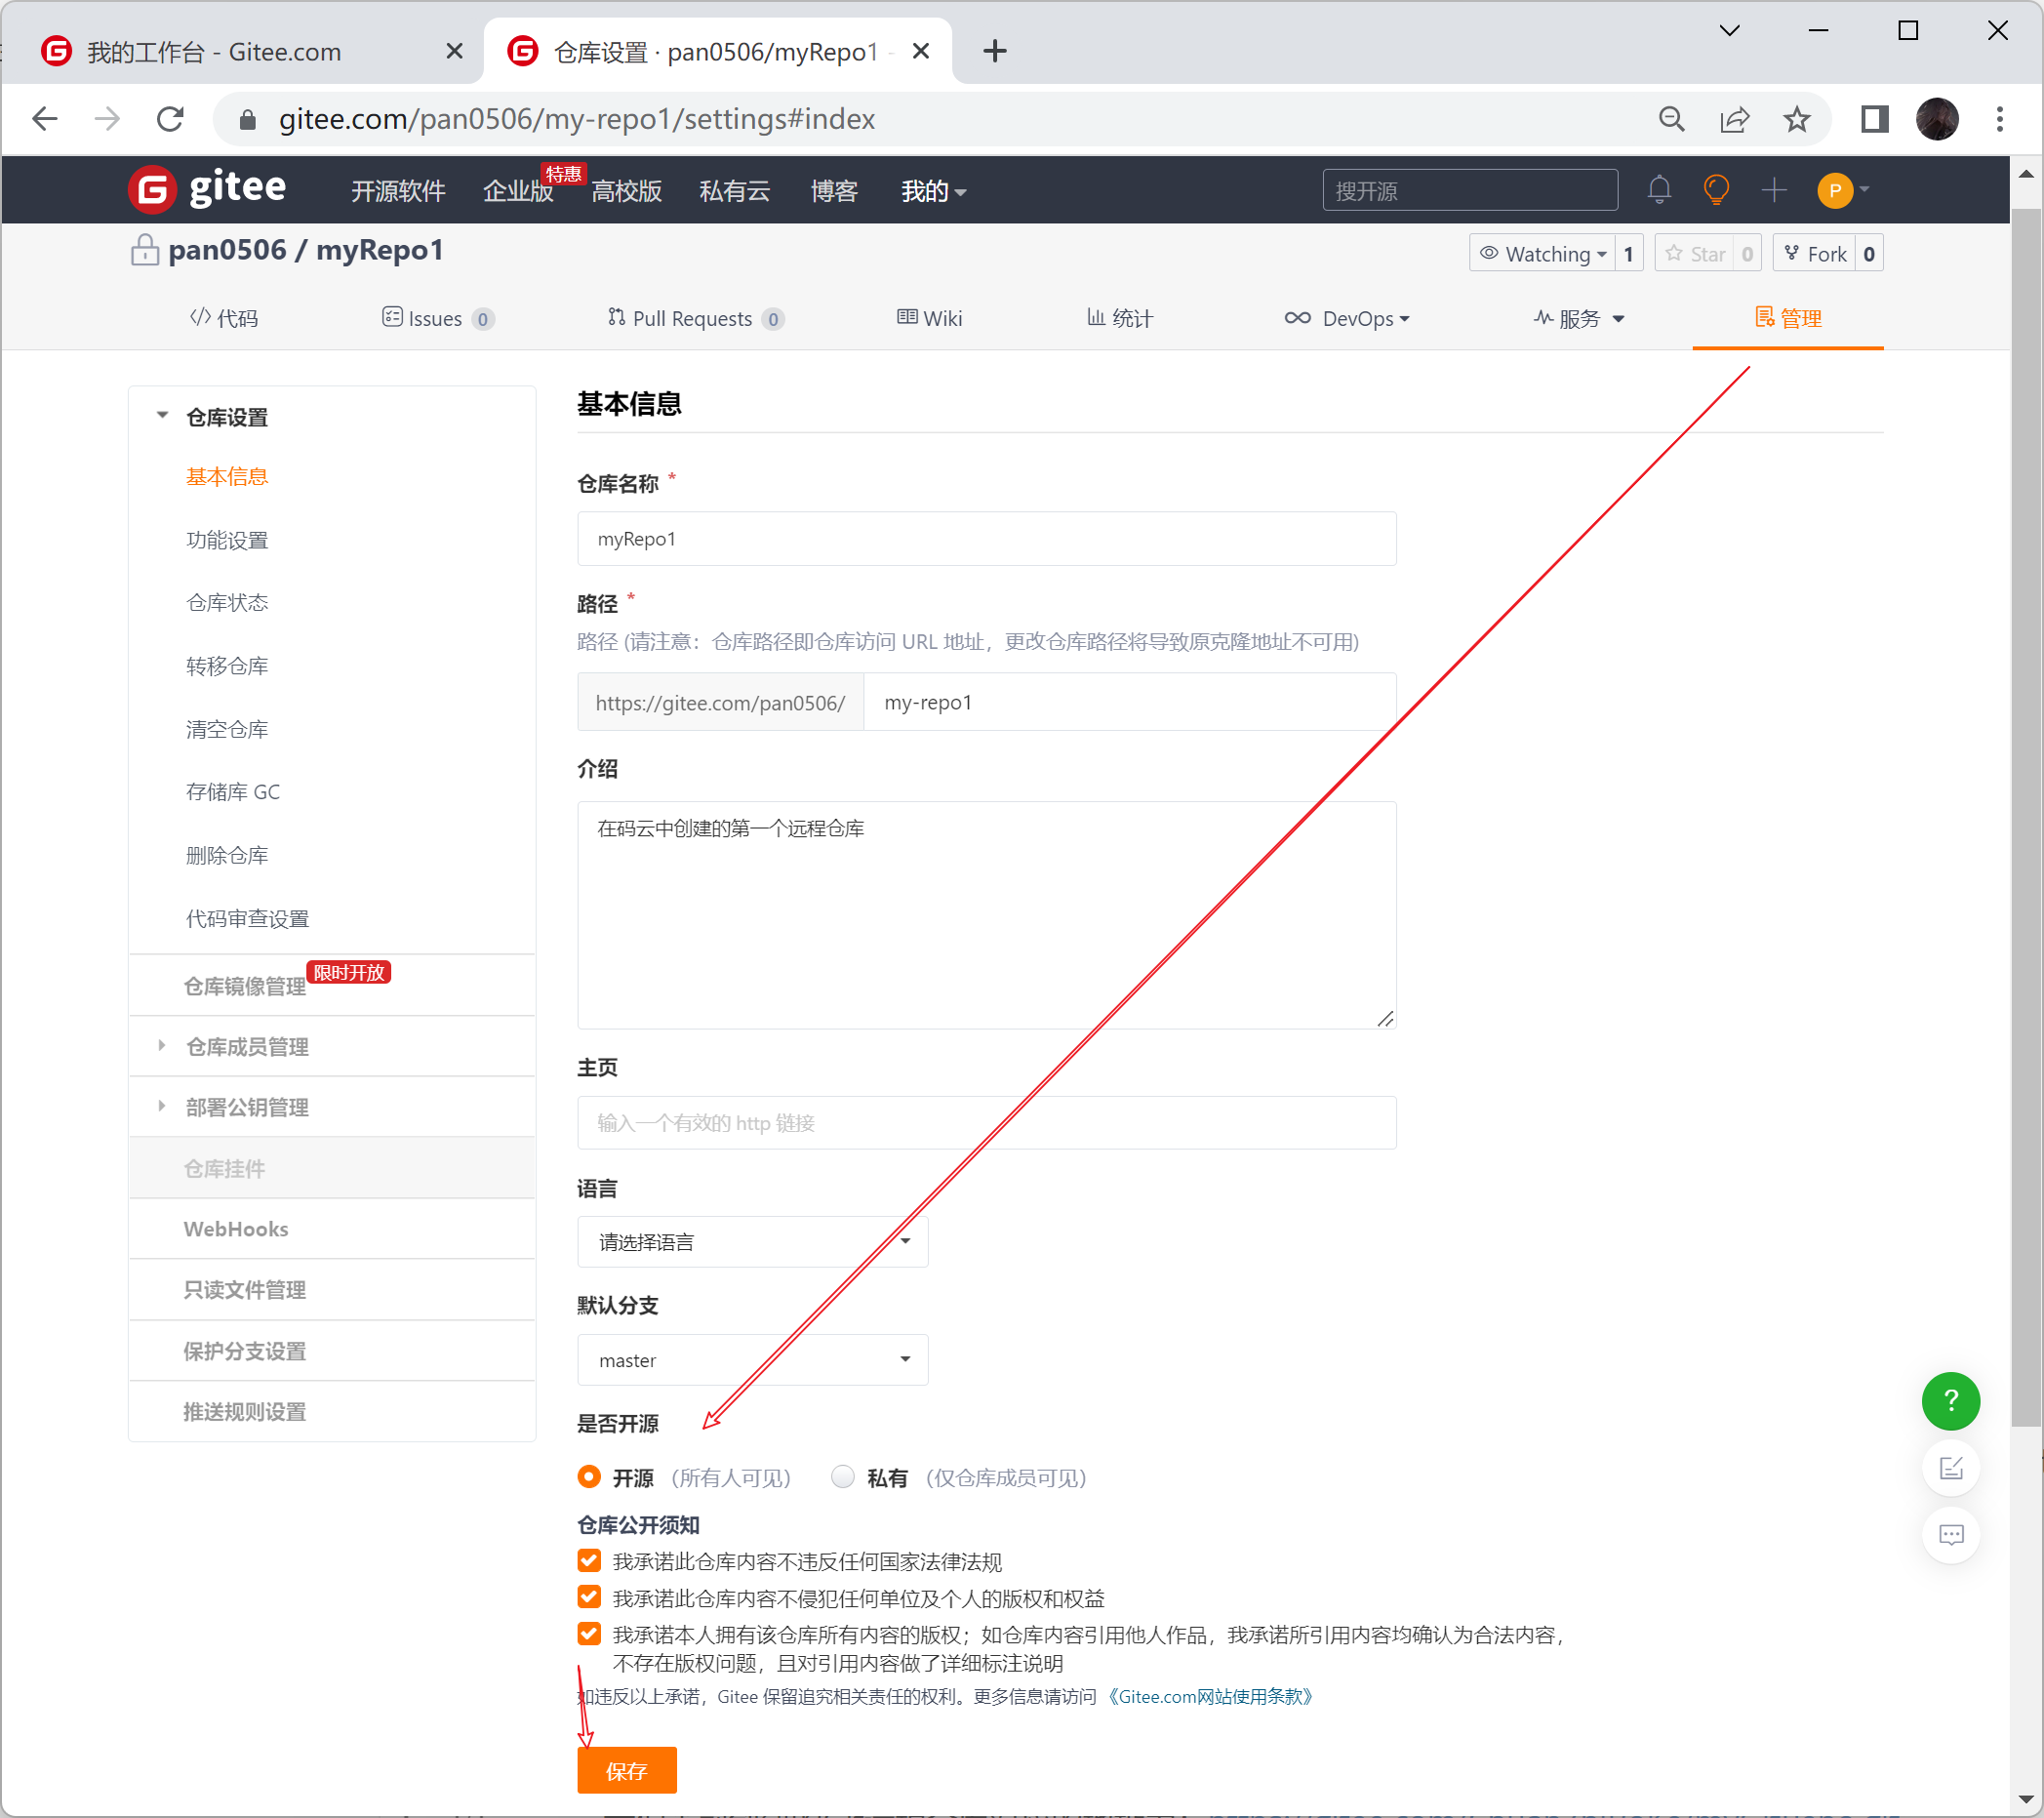The image size is (2044, 1818).
Task: Click the notification bell icon
Action: [1659, 190]
